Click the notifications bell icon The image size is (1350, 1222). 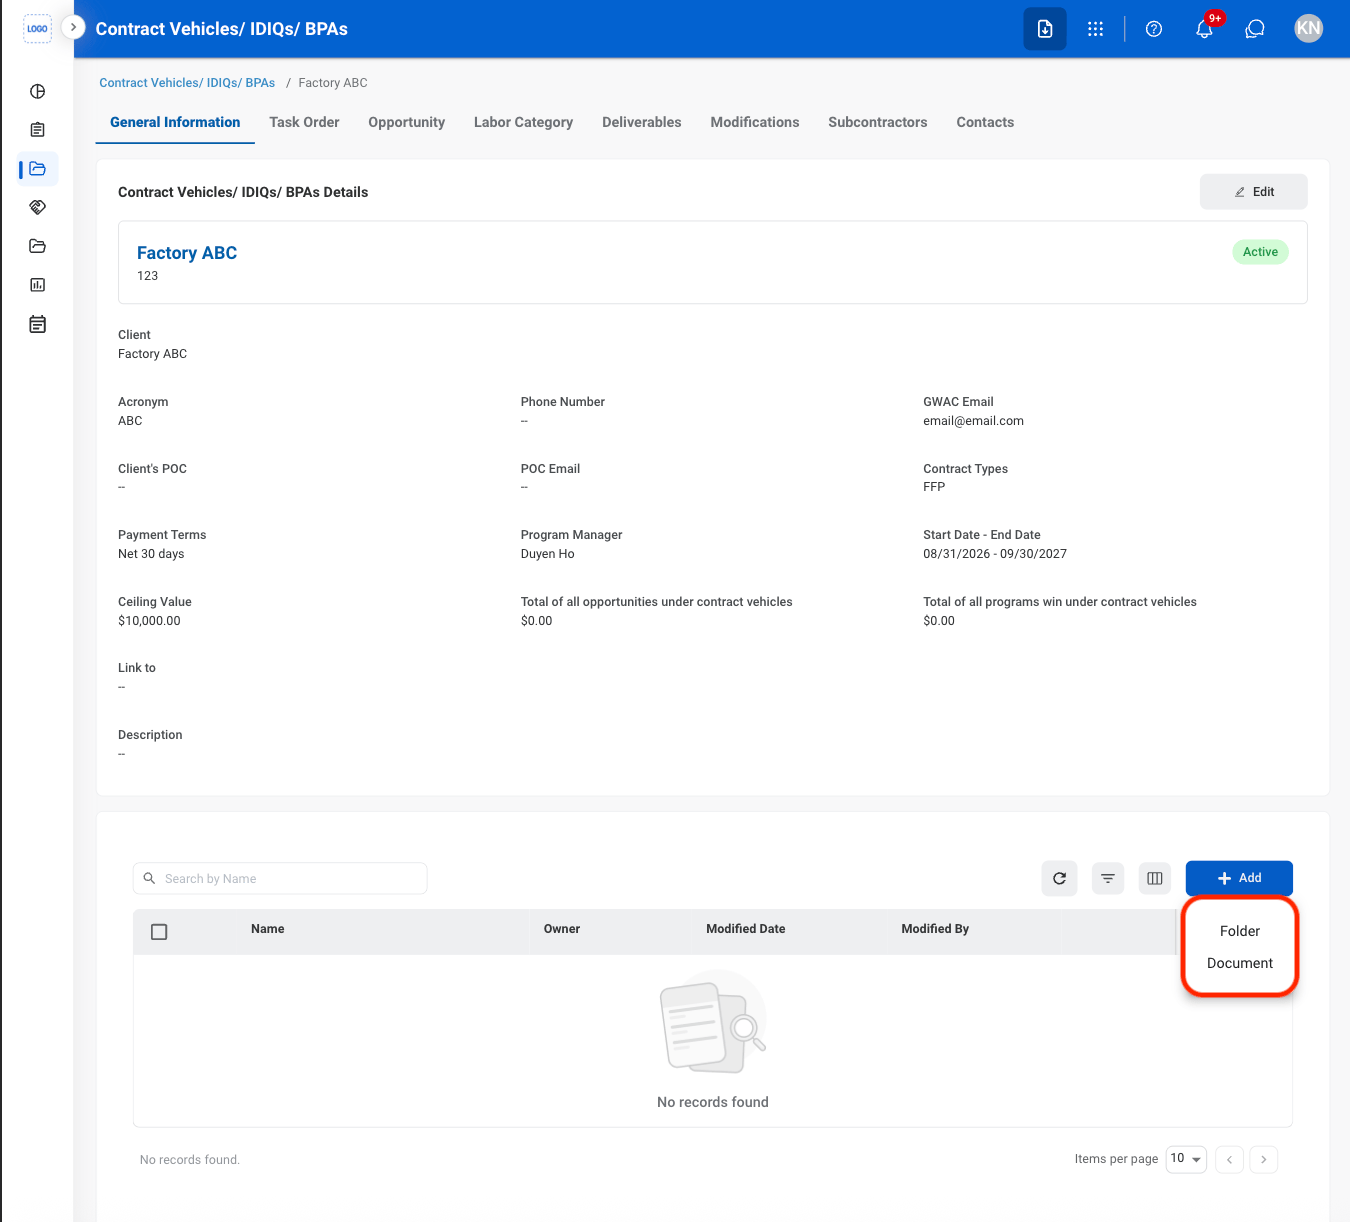click(1204, 29)
